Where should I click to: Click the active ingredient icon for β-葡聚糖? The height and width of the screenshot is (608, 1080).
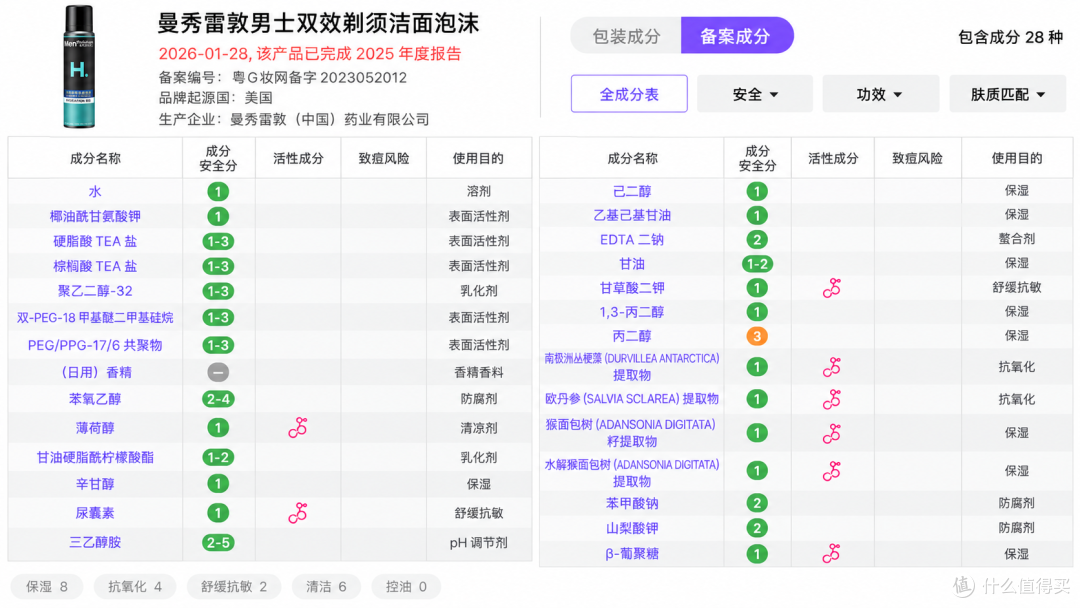pos(832,554)
